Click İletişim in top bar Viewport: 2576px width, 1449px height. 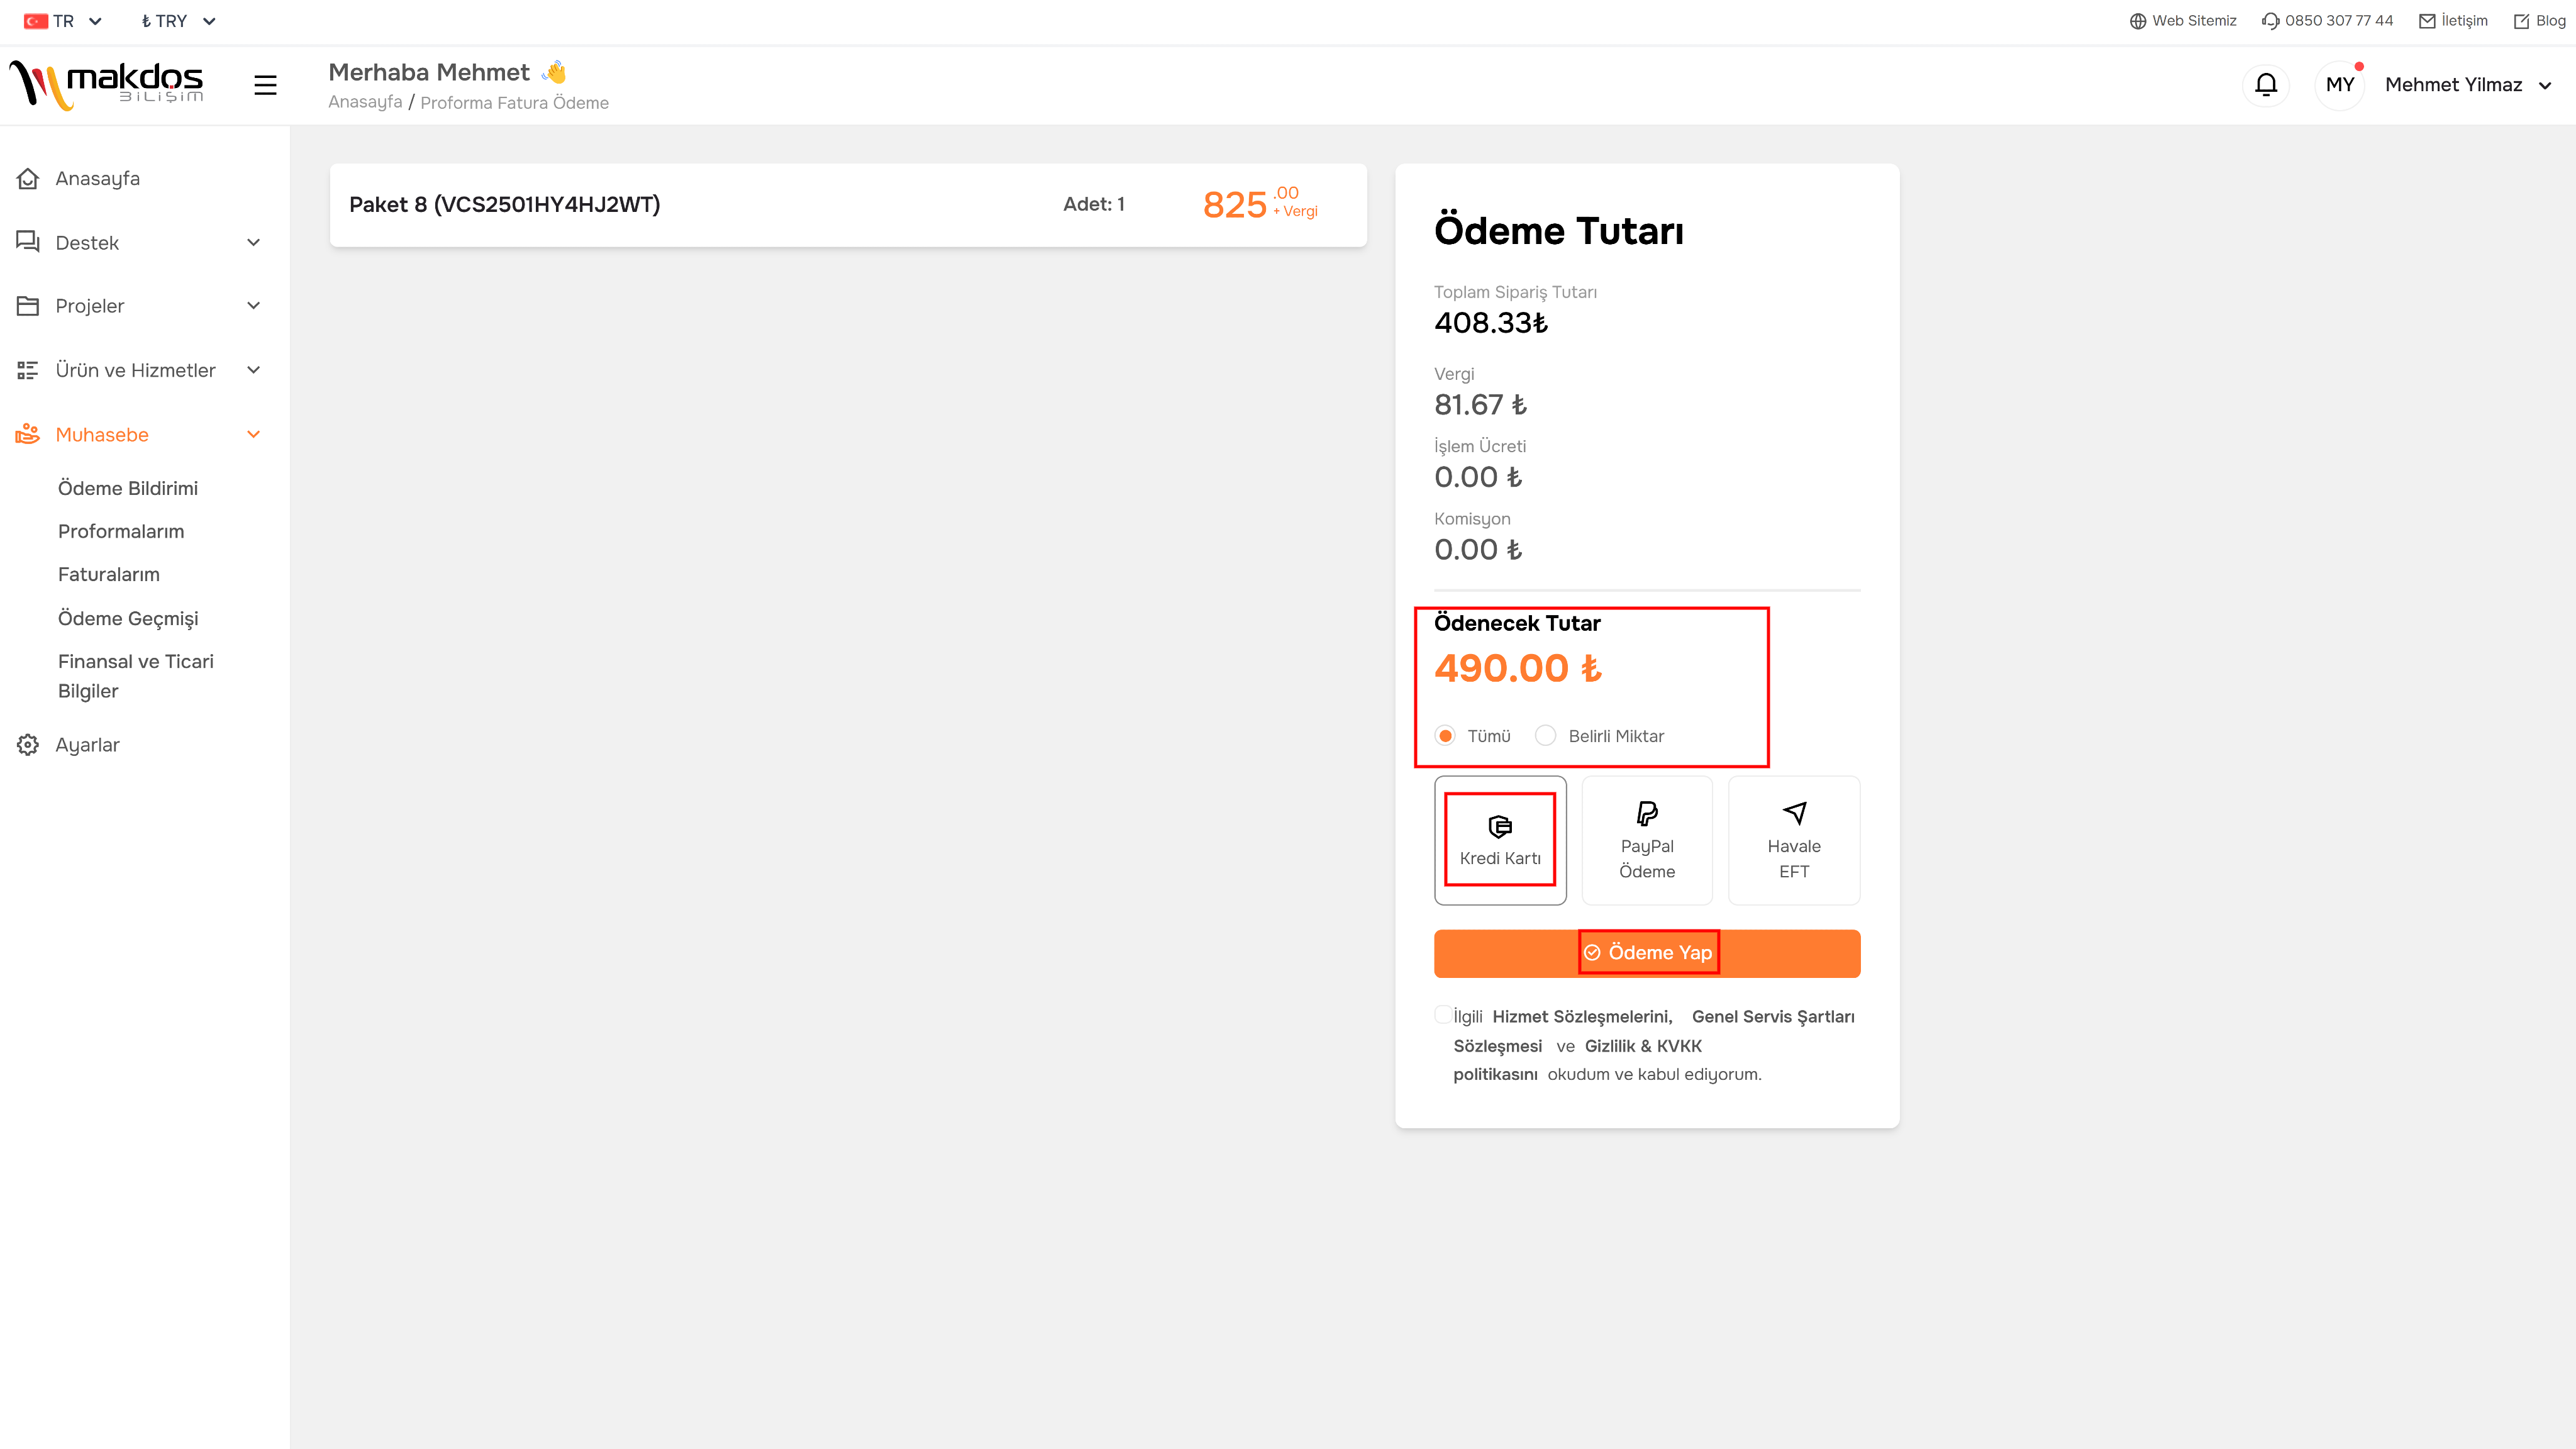(2464, 21)
